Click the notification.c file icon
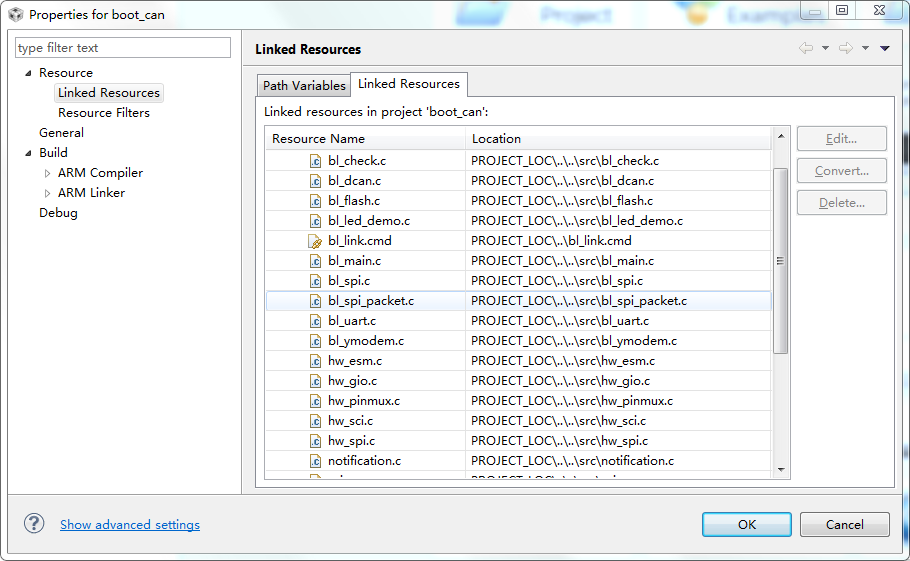 (x=315, y=461)
